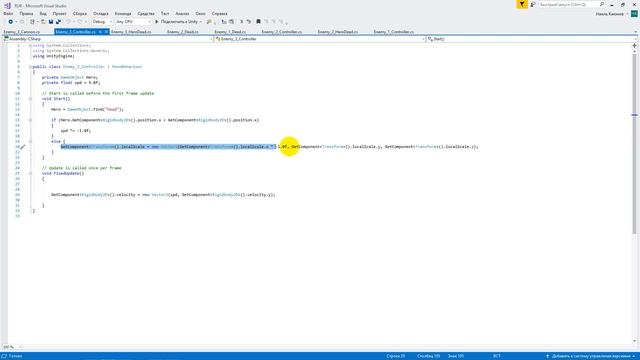Screen dimensions: 640x360
Task: Open the Вид menu
Action: tap(43, 13)
